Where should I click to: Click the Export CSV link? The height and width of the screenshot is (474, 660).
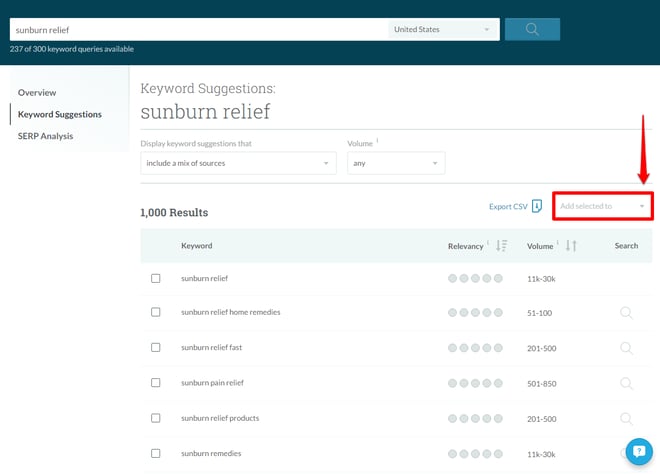[508, 206]
